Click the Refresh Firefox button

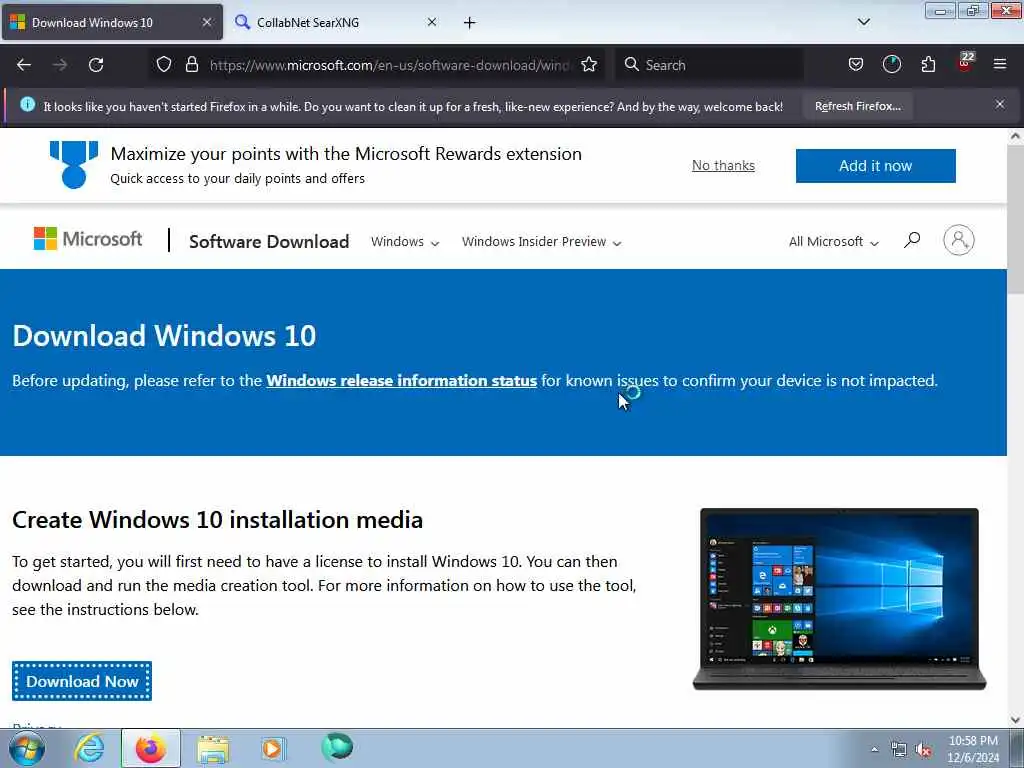coord(857,106)
